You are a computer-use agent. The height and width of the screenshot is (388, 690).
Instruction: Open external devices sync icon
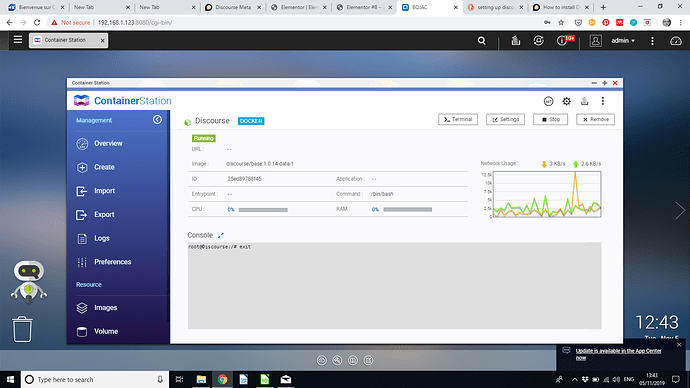tap(538, 40)
